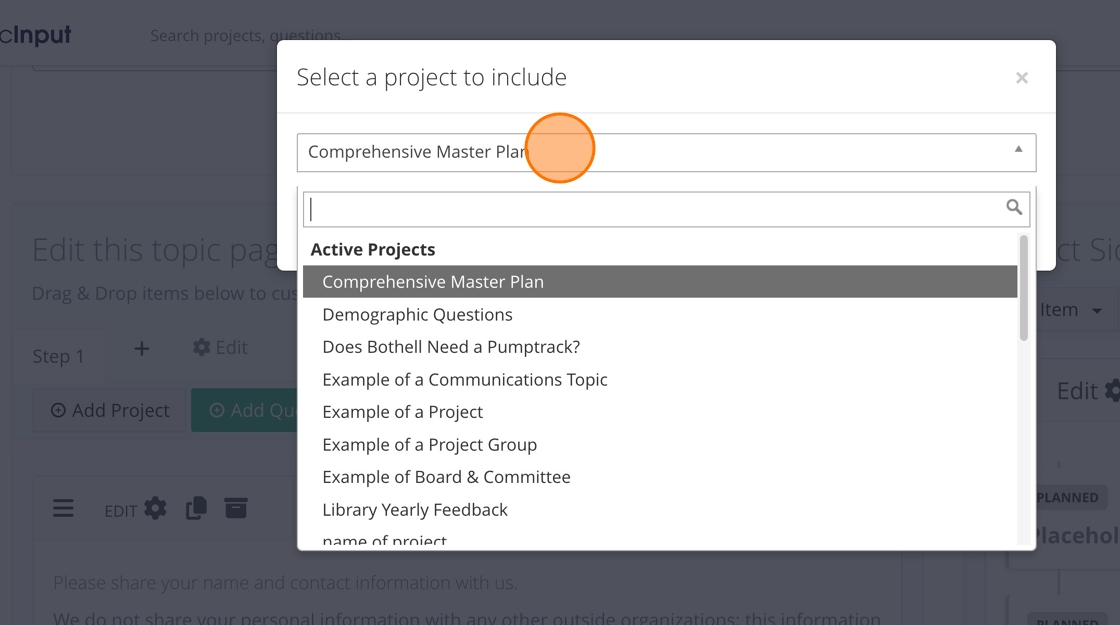Click the archive box icon
The image size is (1120, 625).
[235, 508]
